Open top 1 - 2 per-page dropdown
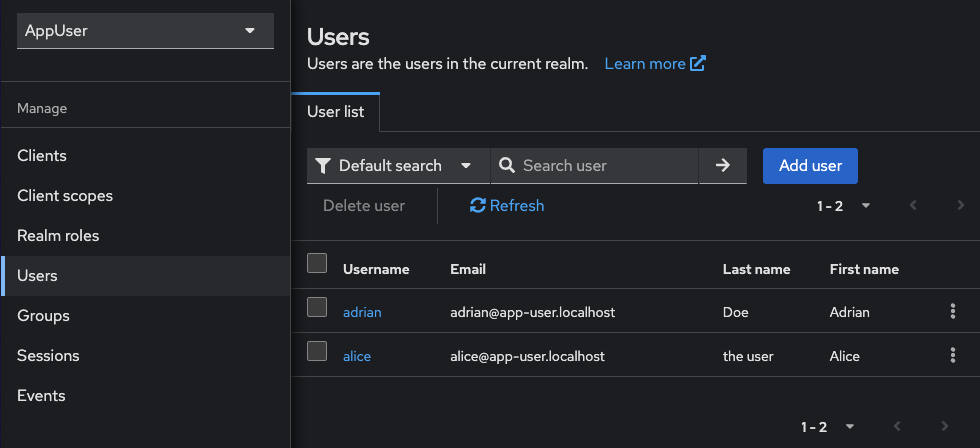The width and height of the screenshot is (980, 448). click(844, 206)
